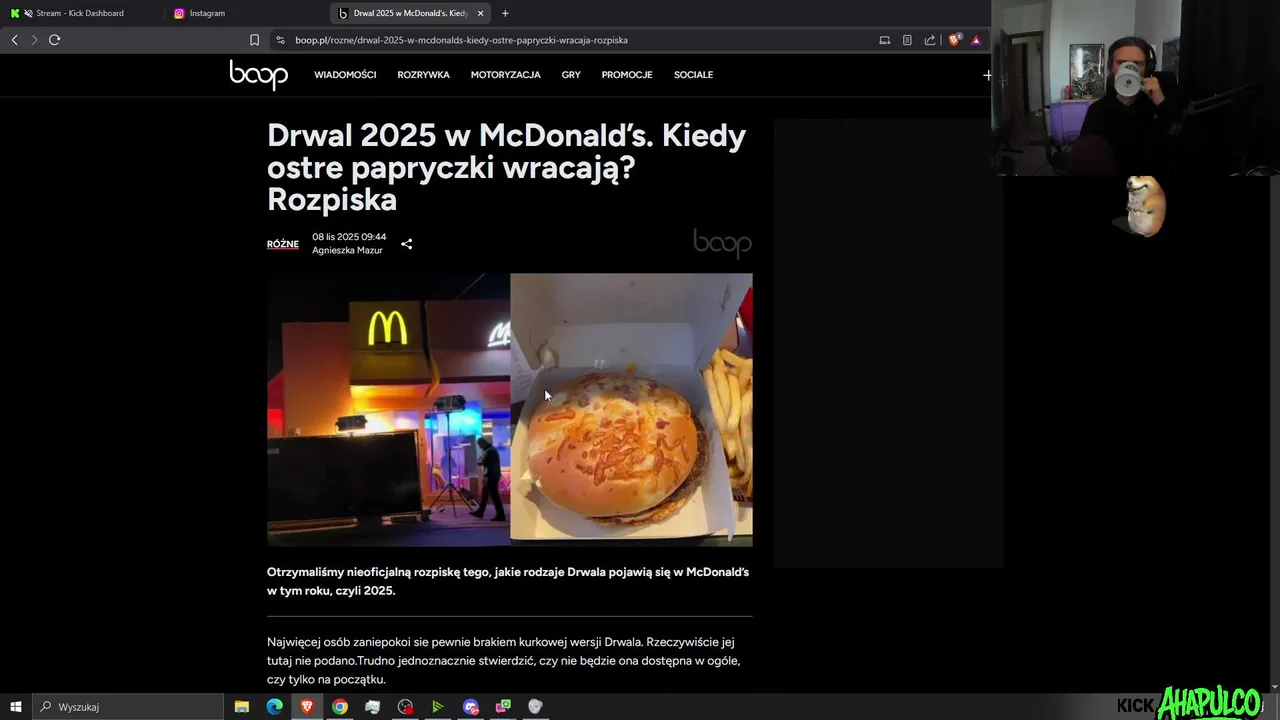Click lead paragraph starting Otrzymaliśmy nieoficjalną rozpiskę
Image resolution: width=1280 pixels, height=720 pixels.
click(x=508, y=581)
